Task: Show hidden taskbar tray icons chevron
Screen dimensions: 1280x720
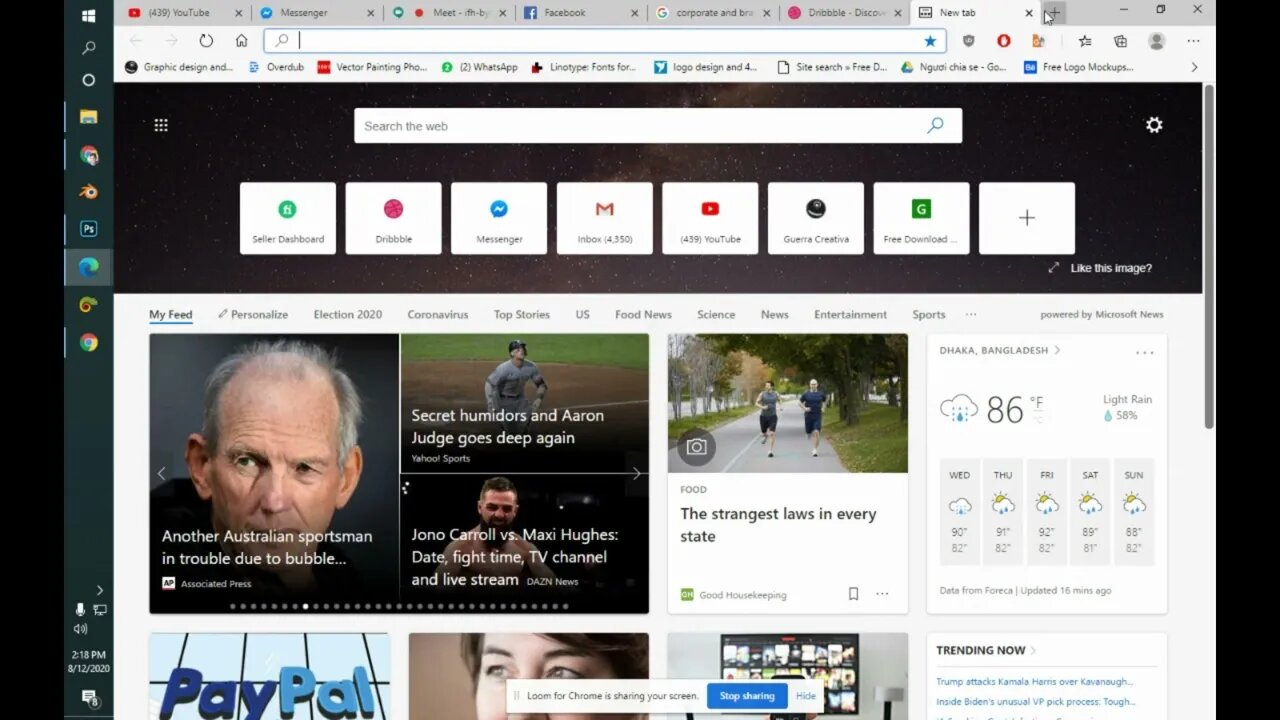Action: [99, 590]
